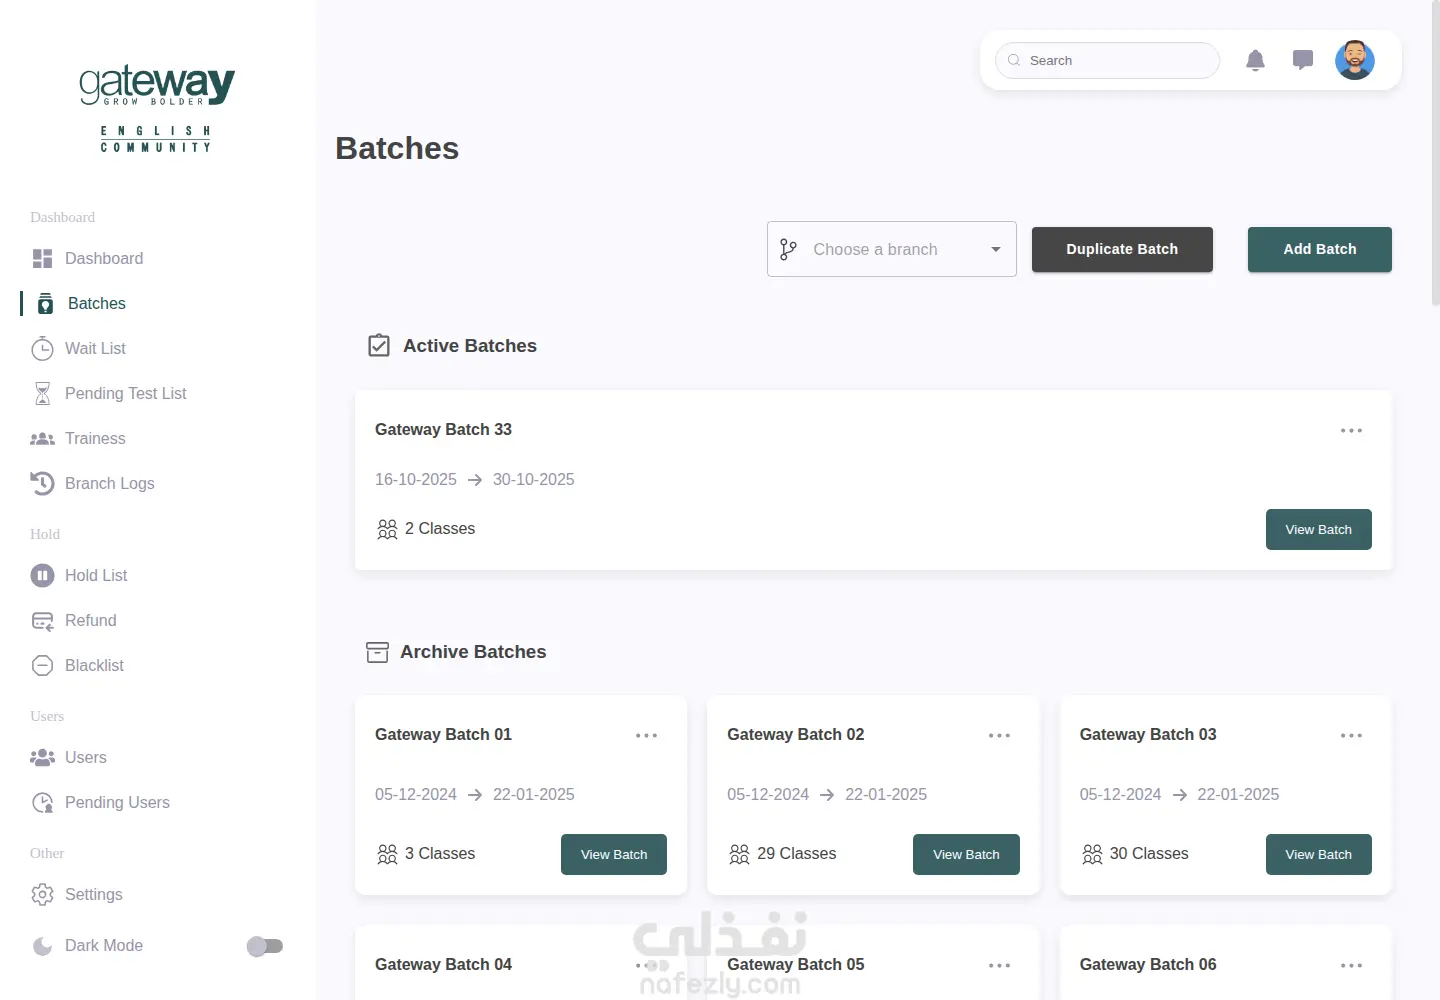The width and height of the screenshot is (1440, 1000).
Task: Click the Hold List pause icon
Action: tap(42, 575)
